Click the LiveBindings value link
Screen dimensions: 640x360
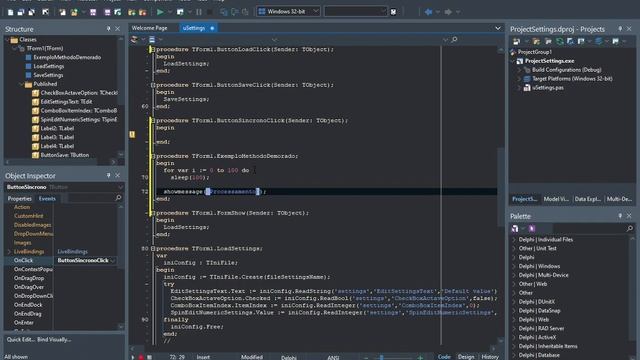coord(72,251)
